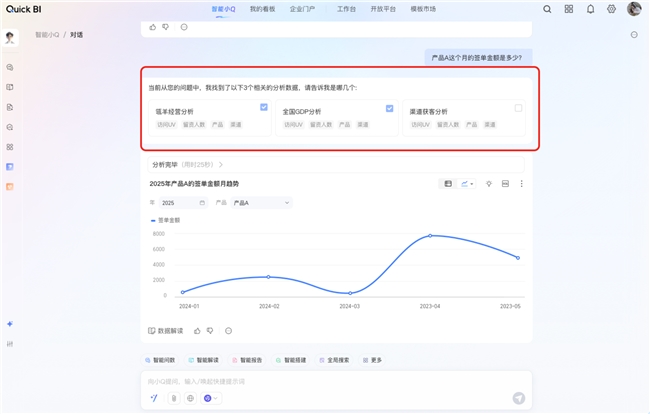Viewport: 650px width, 414px height.
Task: Open the chart type dropdown
Action: (x=468, y=184)
